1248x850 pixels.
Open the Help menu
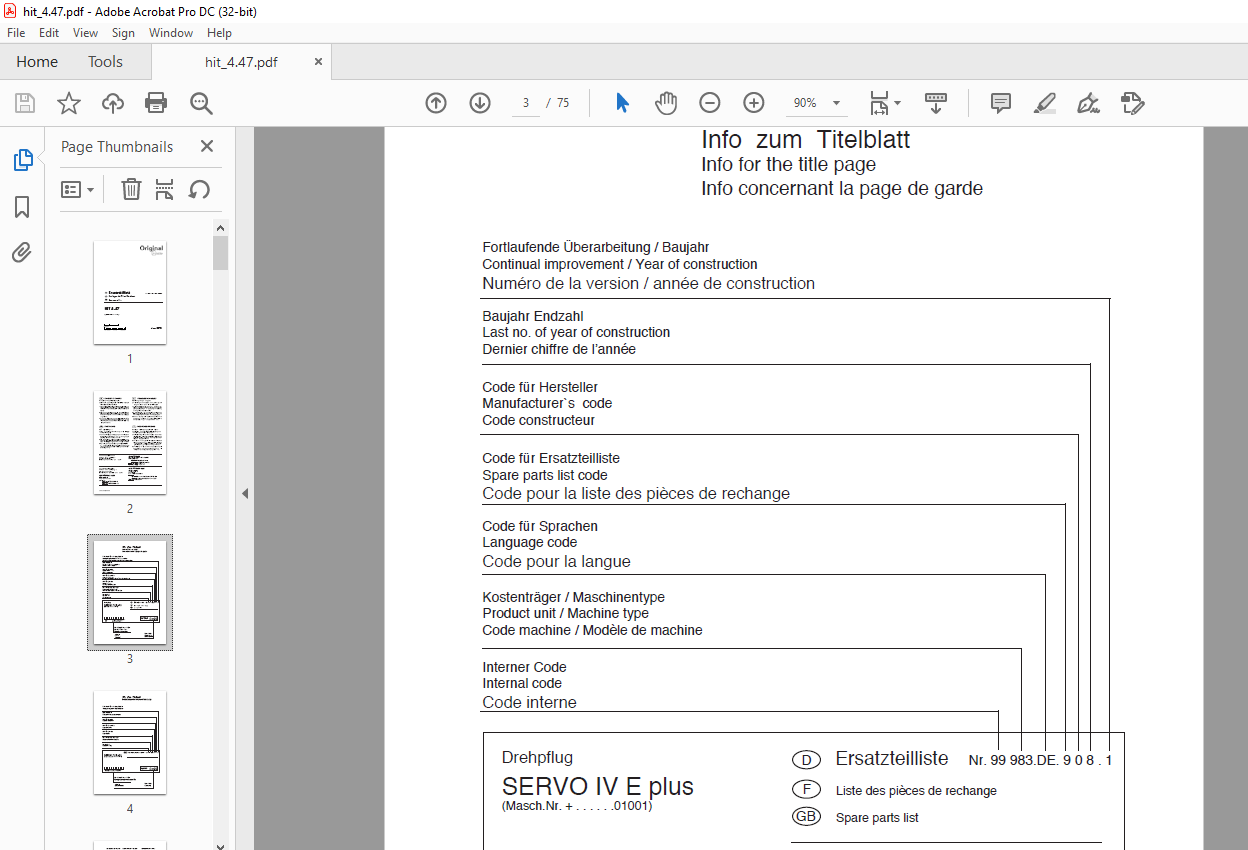pyautogui.click(x=219, y=33)
